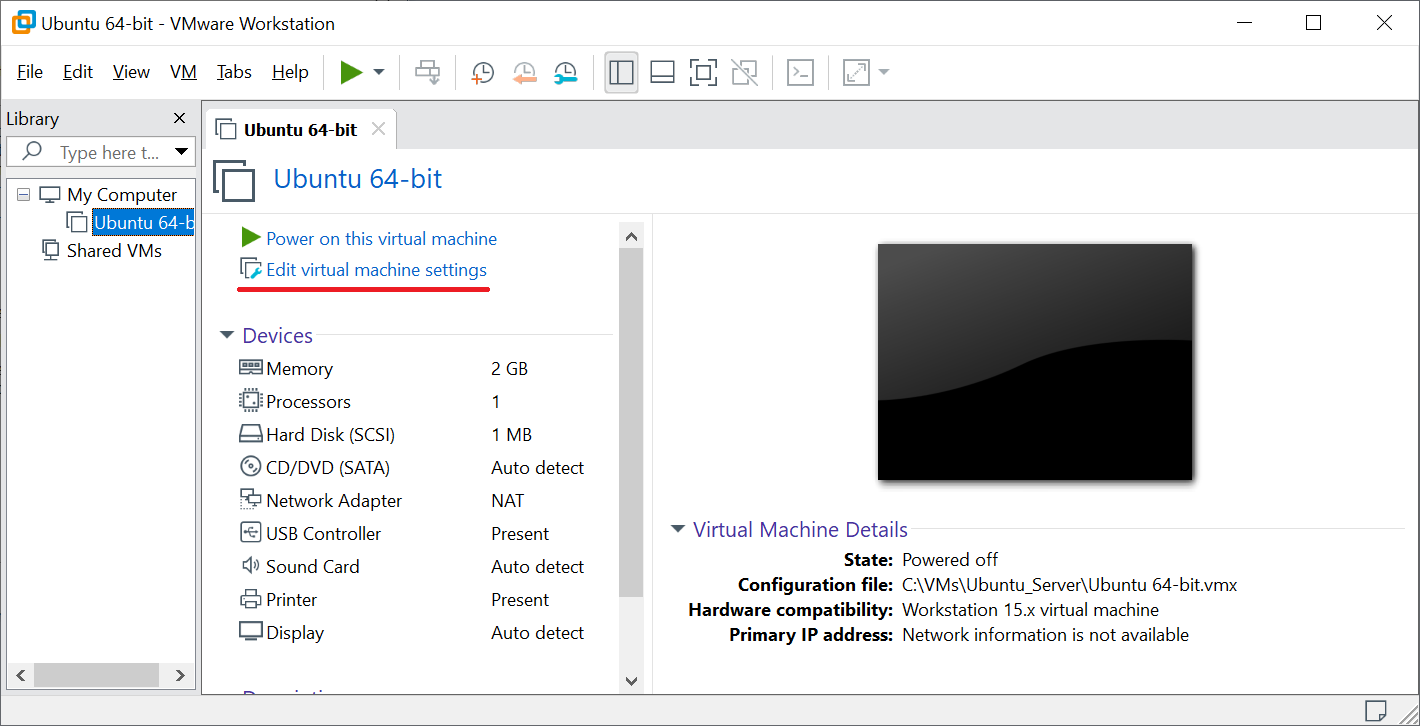Open the Edit menu
Viewport: 1420px width, 726px height.
(78, 72)
